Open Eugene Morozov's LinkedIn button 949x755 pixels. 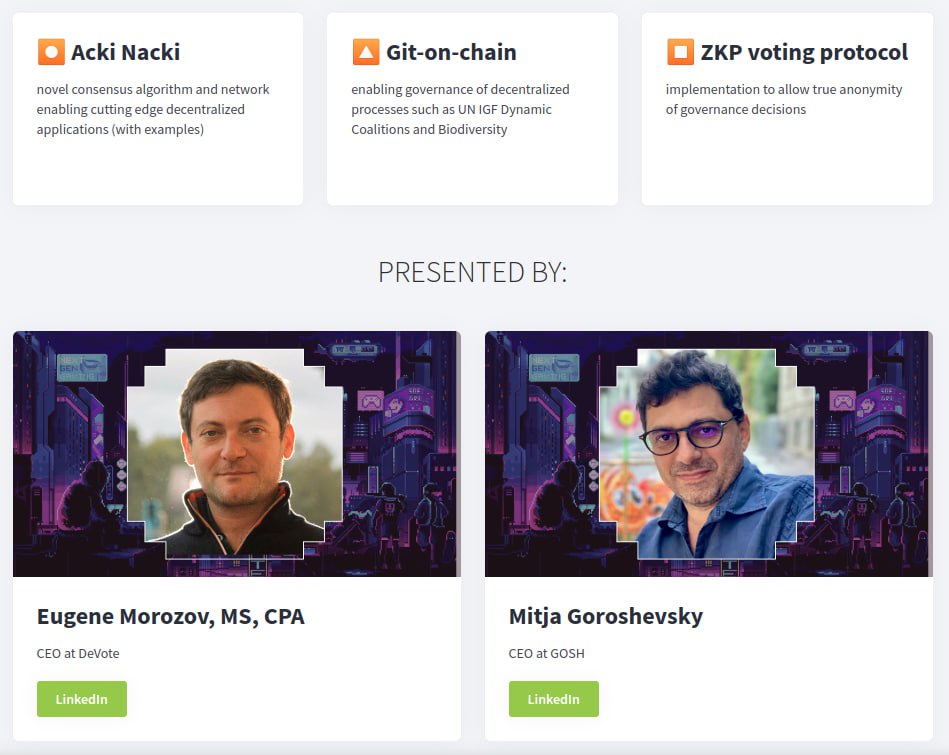click(x=82, y=699)
